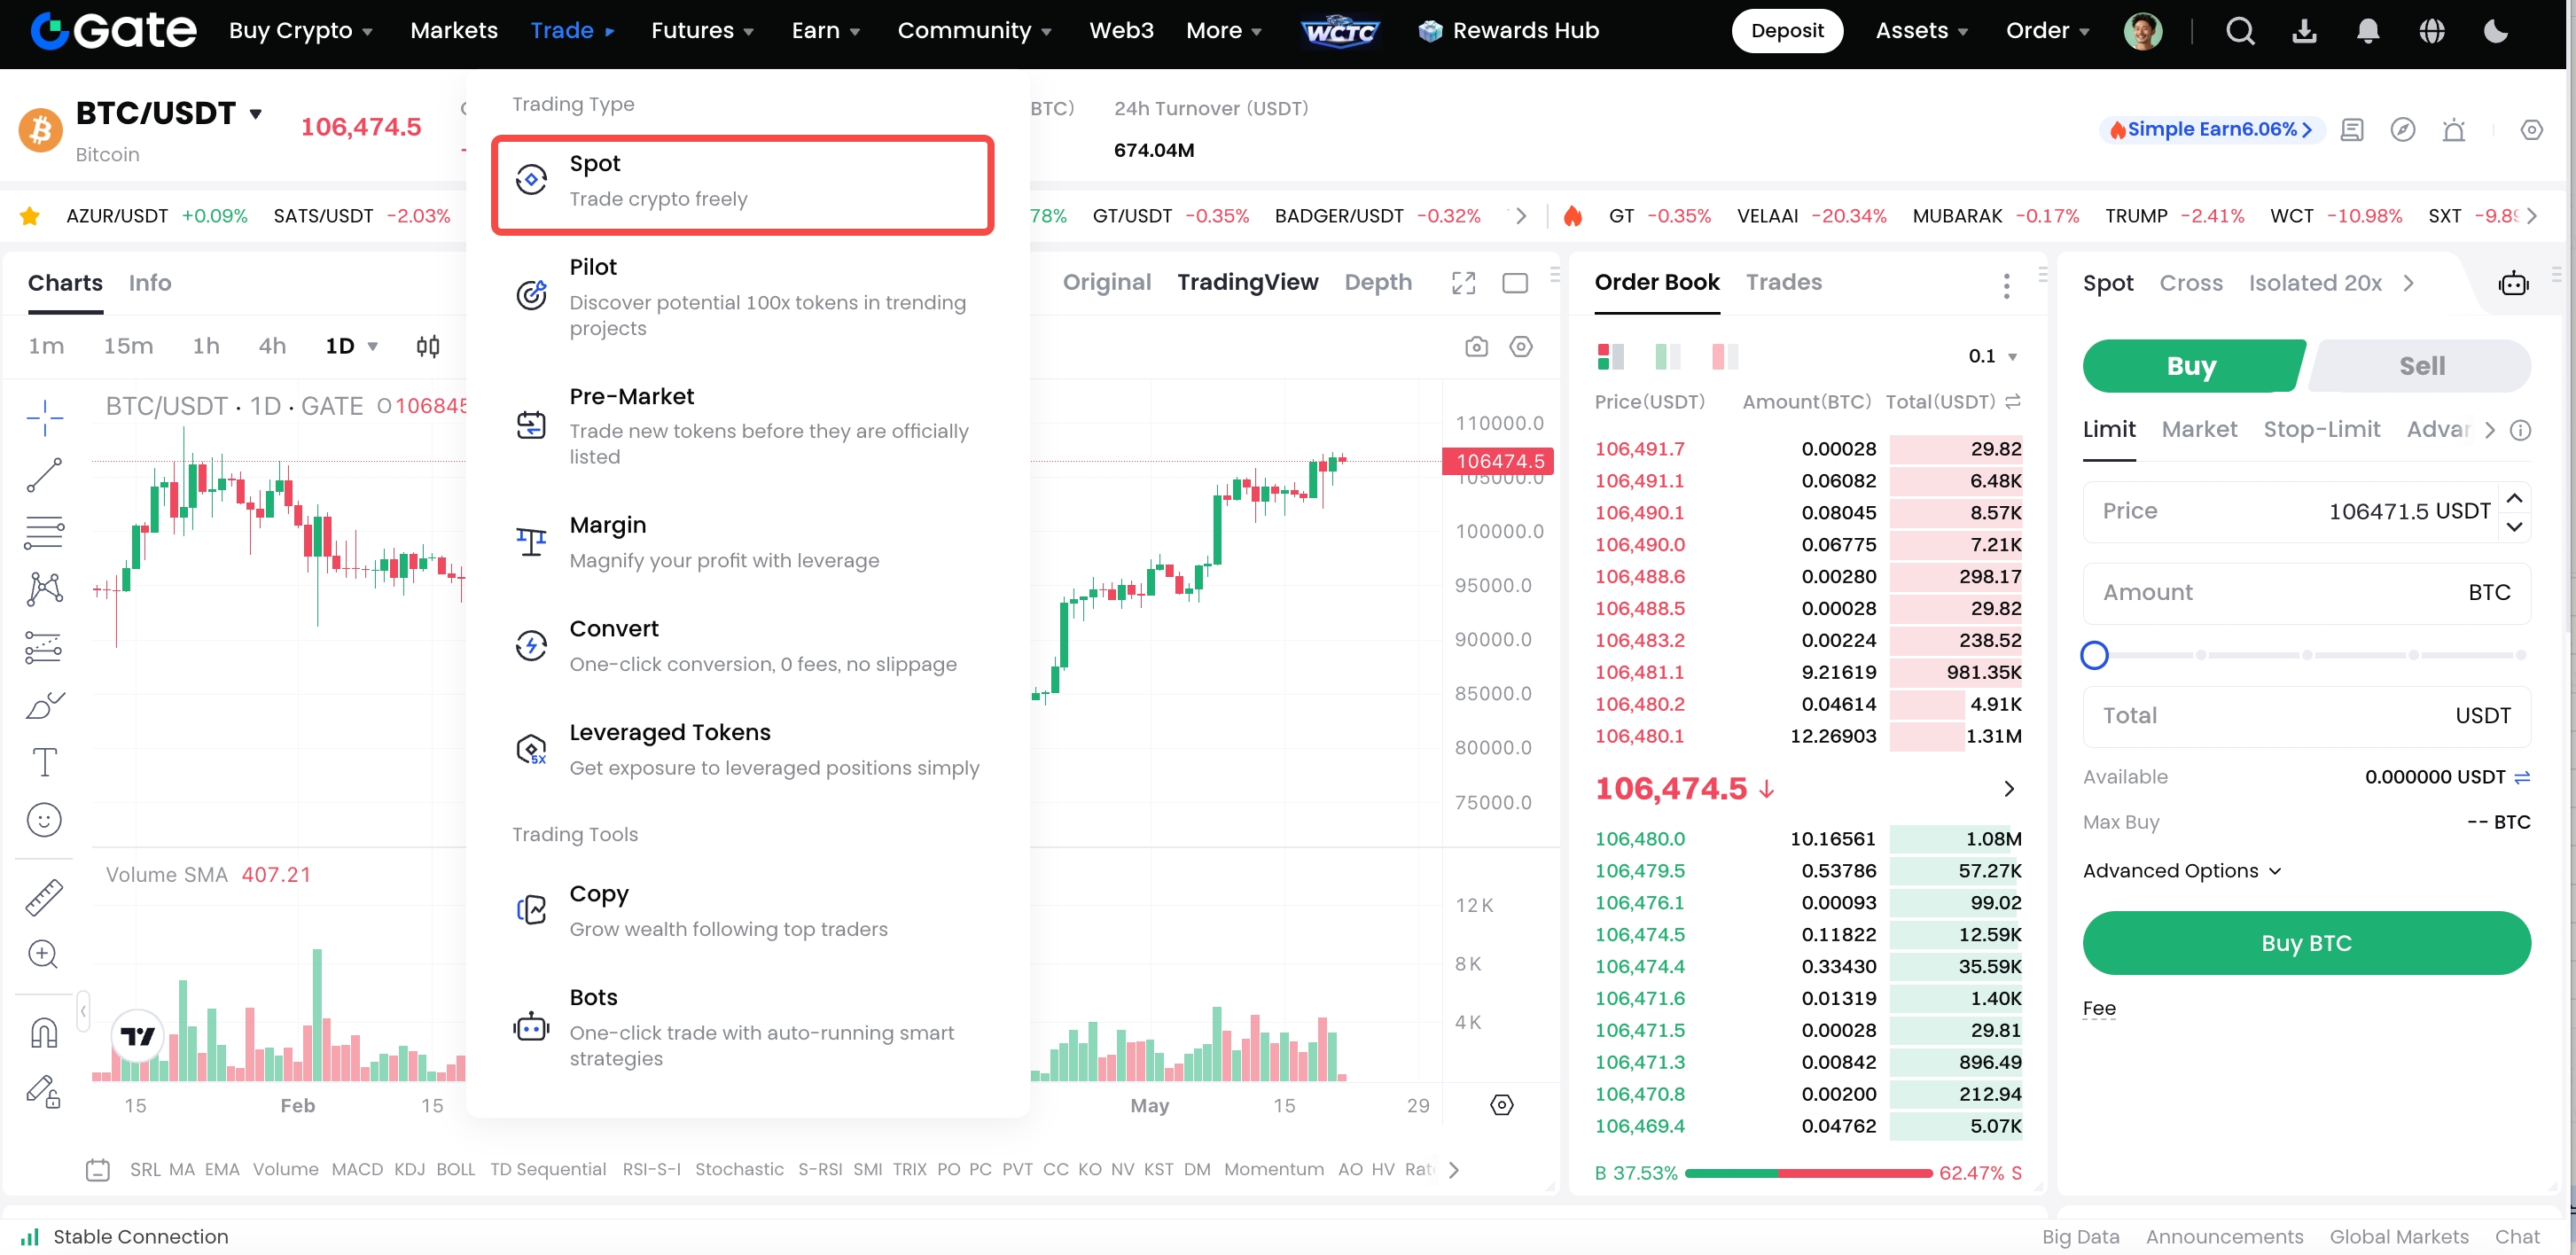Click the chart screenshot camera icon
Image resolution: width=2576 pixels, height=1255 pixels.
[1476, 347]
